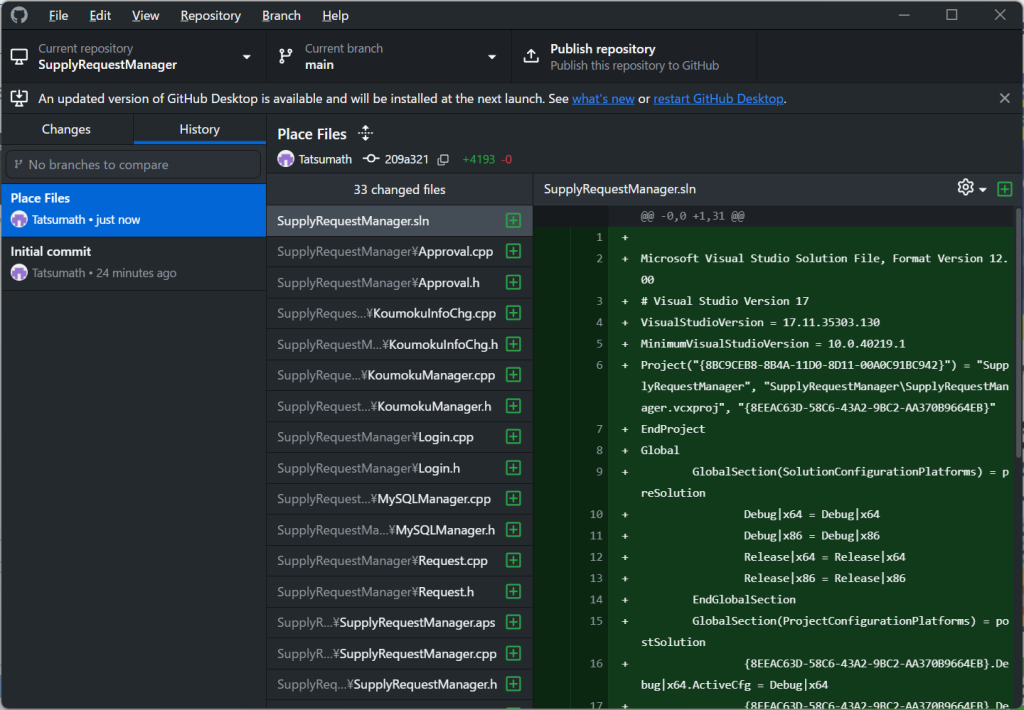Click the copy commit hash icon
The width and height of the screenshot is (1024, 710).
pos(443,159)
